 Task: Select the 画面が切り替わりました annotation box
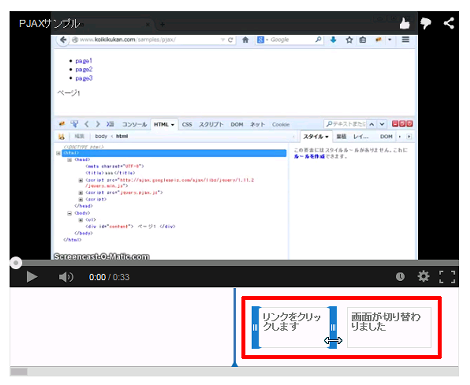389,327
